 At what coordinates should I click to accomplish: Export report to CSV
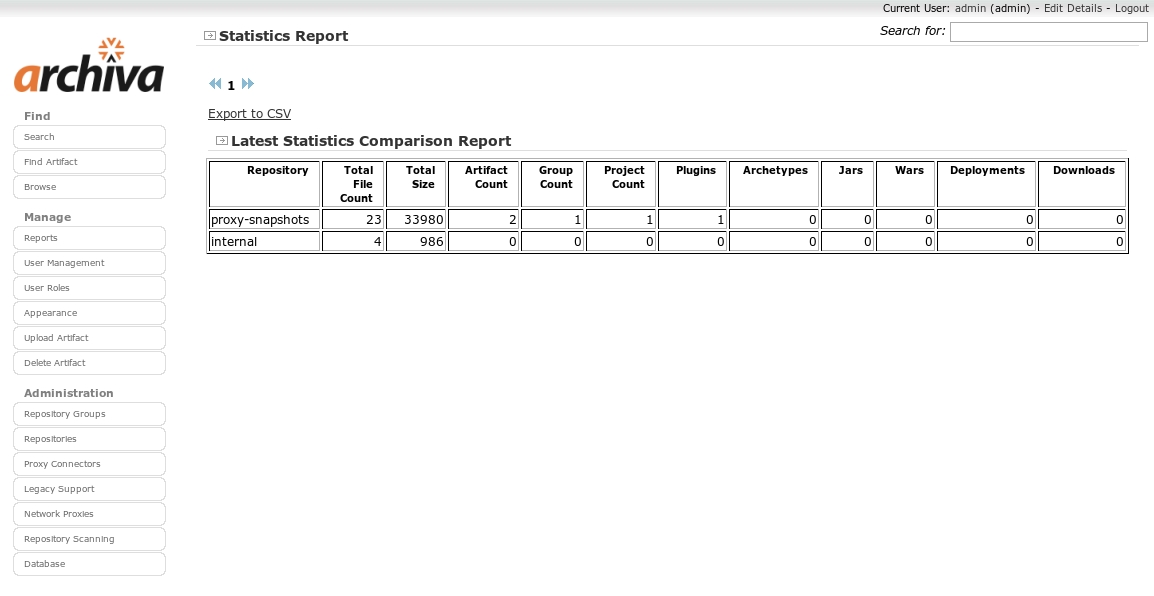point(249,114)
